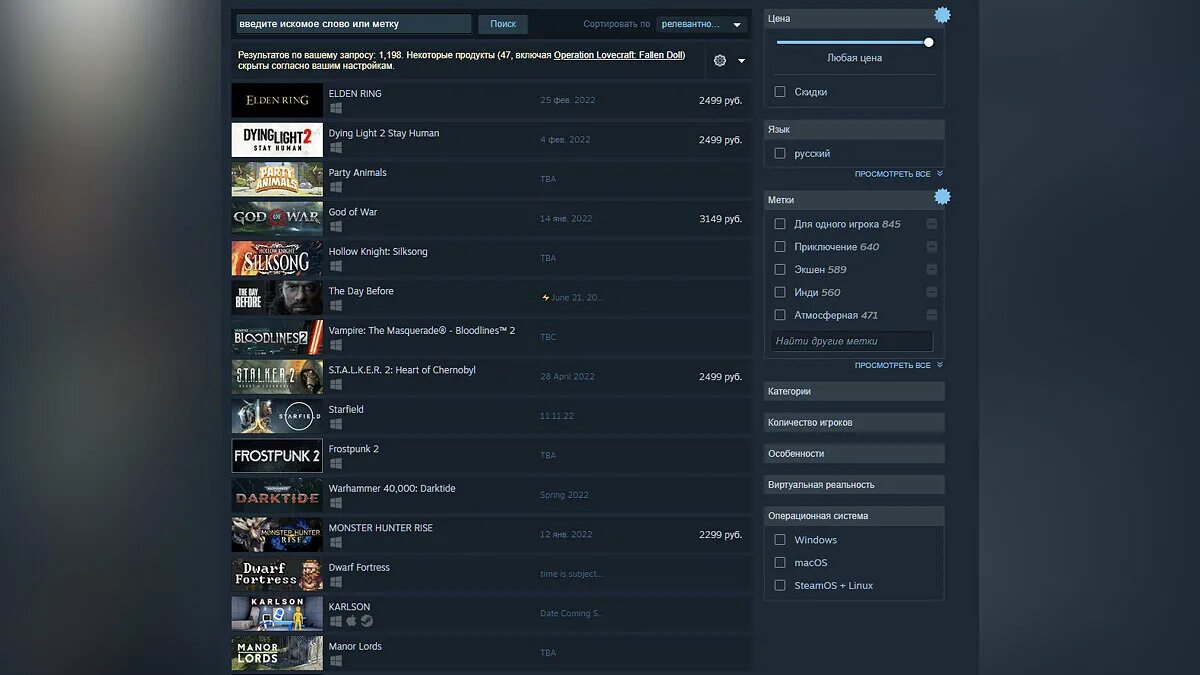Collapse the Операционная система section header
The width and height of the screenshot is (1200, 675).
click(854, 516)
